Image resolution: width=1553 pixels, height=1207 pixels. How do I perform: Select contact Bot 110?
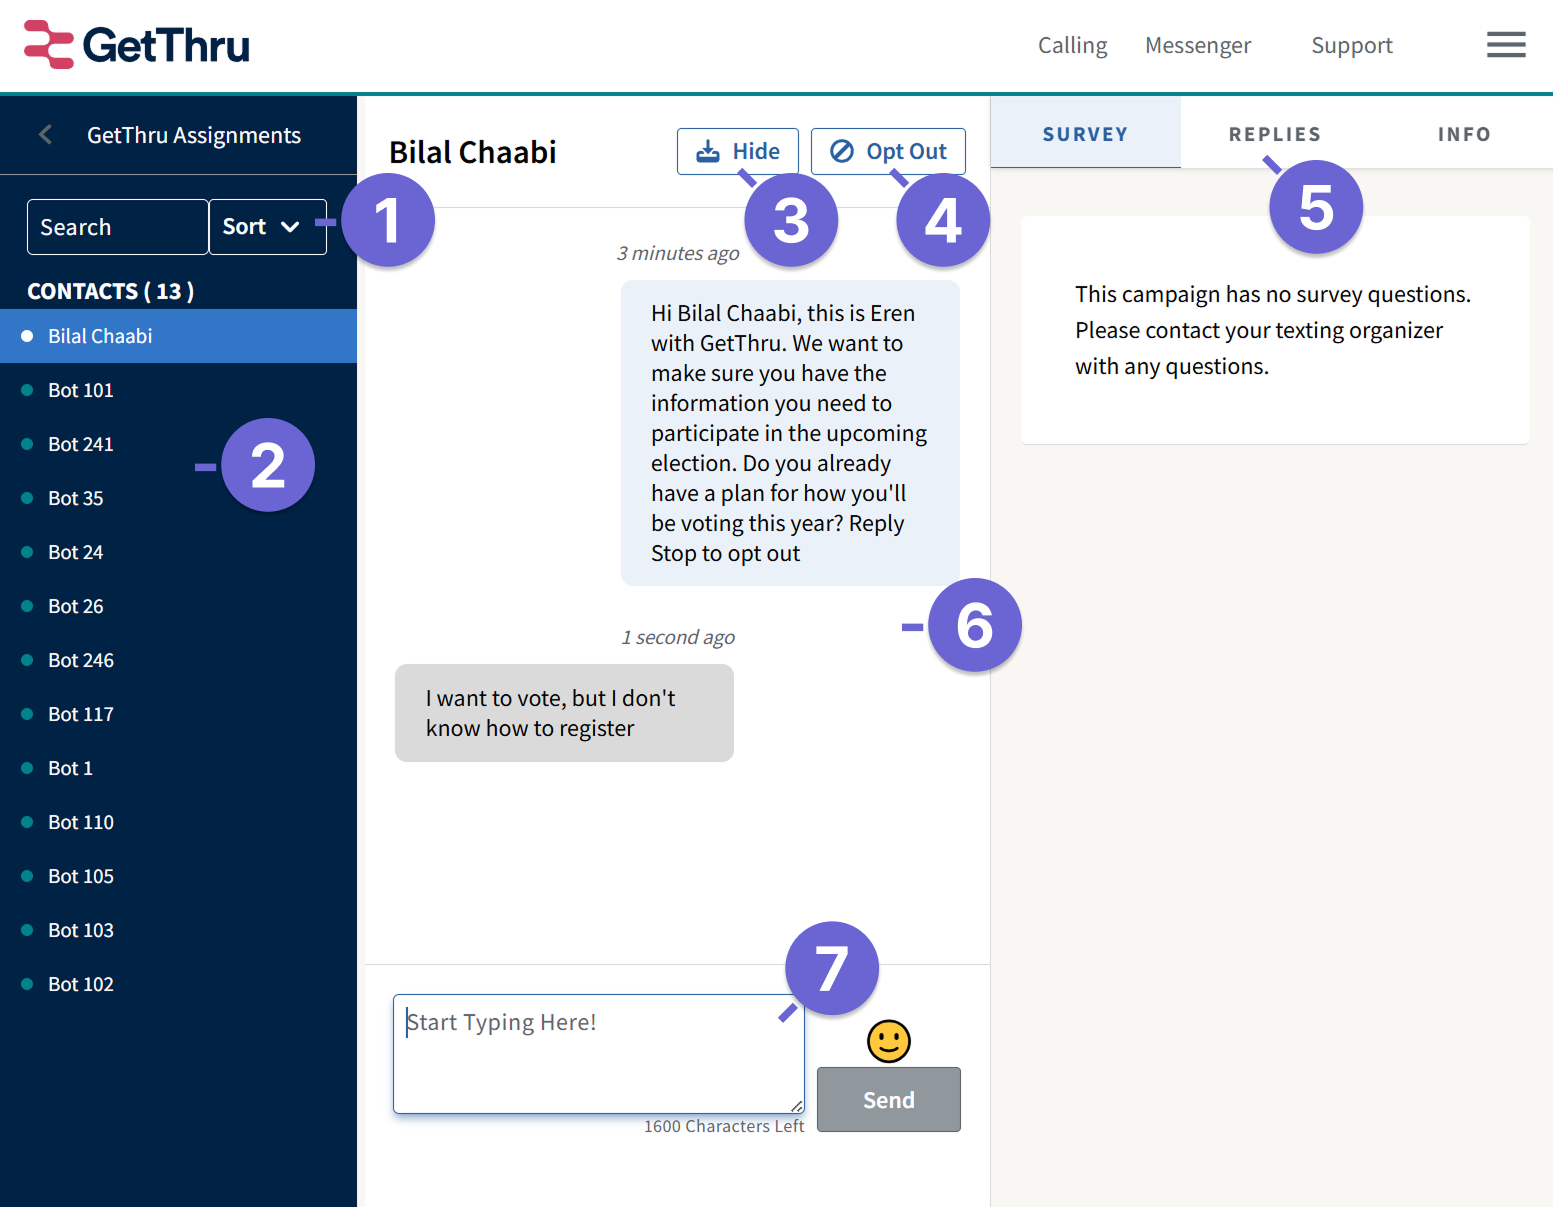(x=178, y=822)
